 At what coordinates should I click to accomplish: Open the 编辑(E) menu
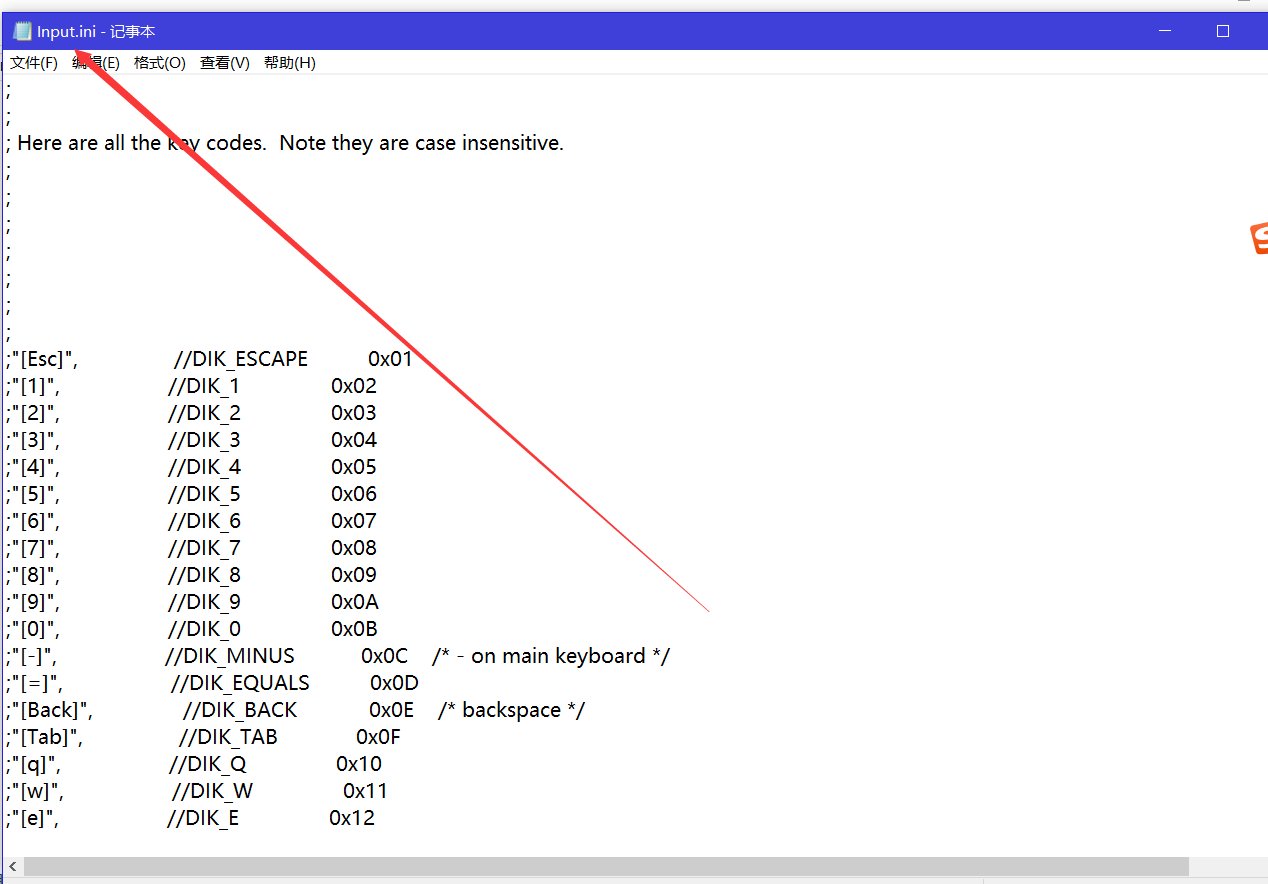96,63
